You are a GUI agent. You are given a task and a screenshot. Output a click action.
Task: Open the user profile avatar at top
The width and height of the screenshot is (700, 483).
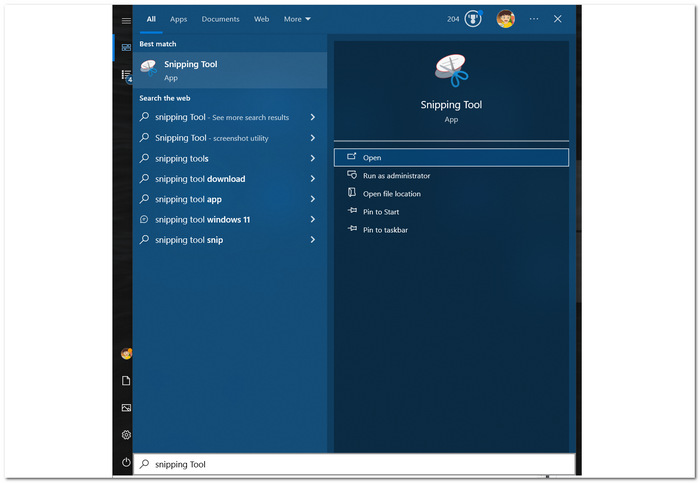point(506,19)
